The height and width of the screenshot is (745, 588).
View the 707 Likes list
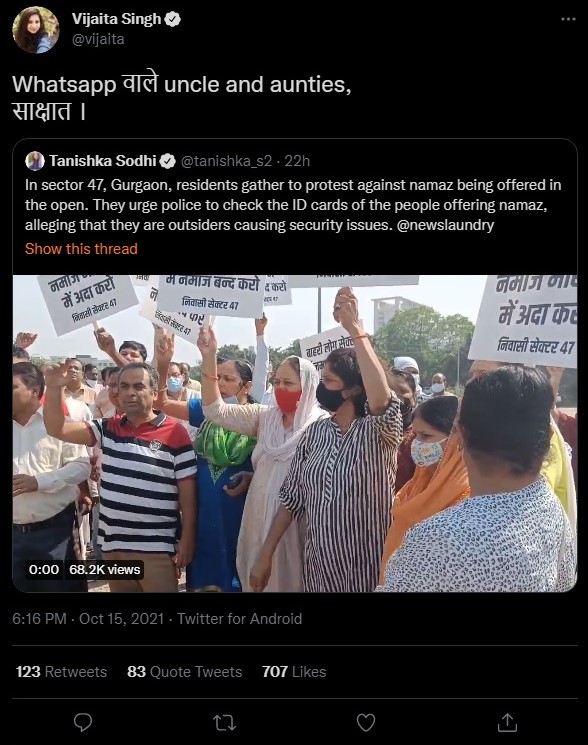(294, 671)
